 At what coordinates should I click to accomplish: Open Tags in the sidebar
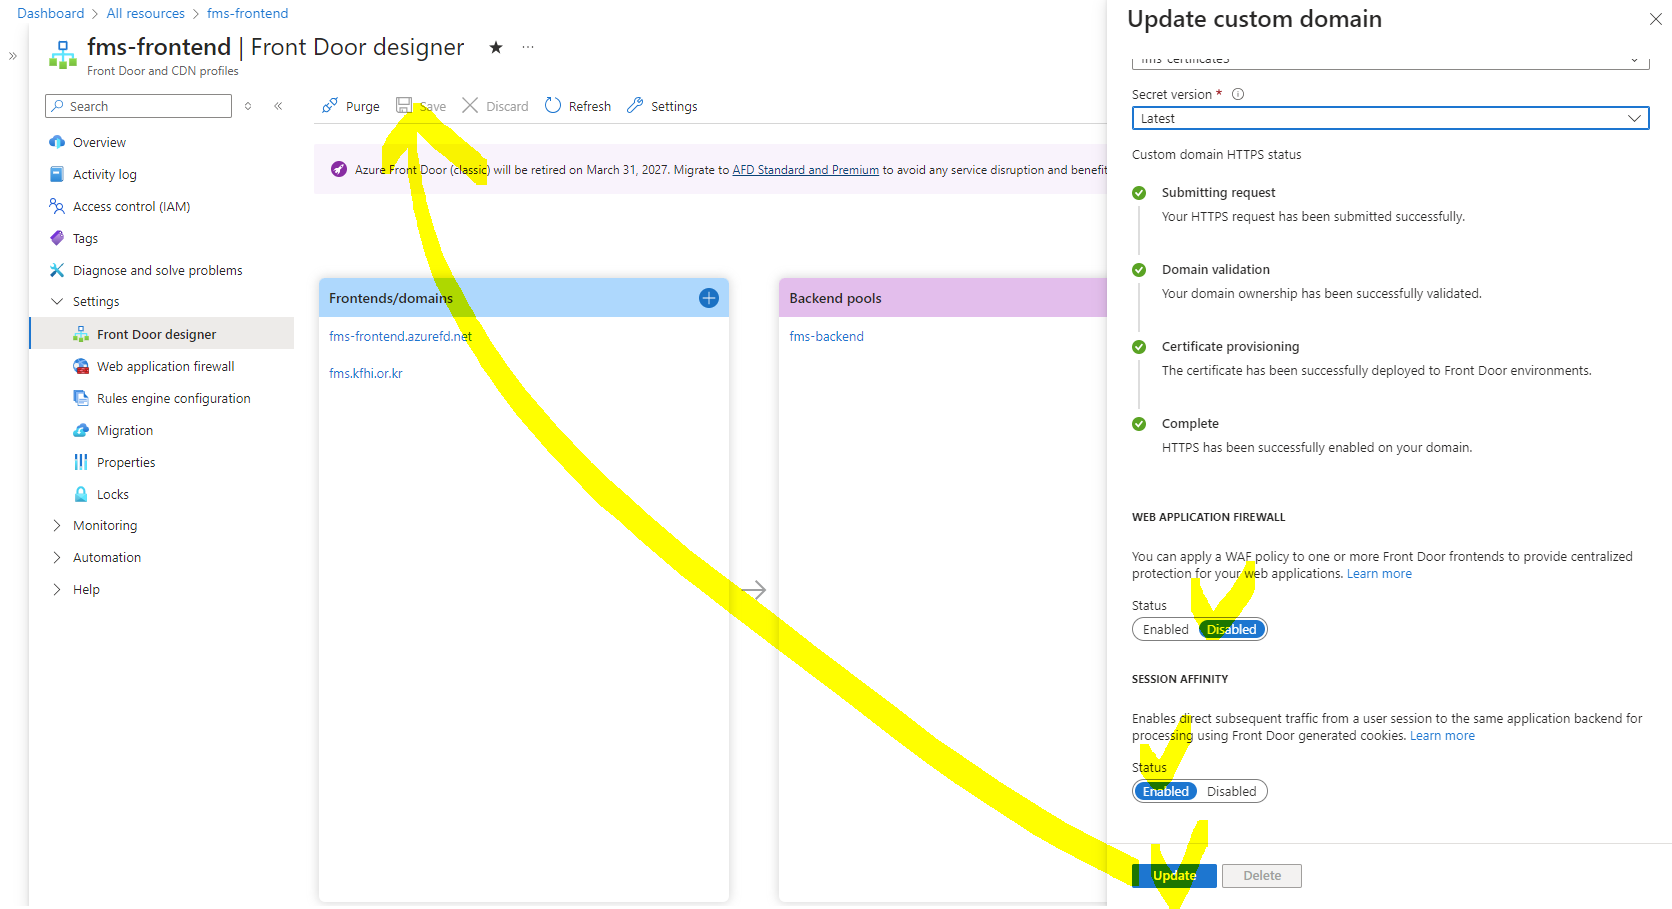85,239
